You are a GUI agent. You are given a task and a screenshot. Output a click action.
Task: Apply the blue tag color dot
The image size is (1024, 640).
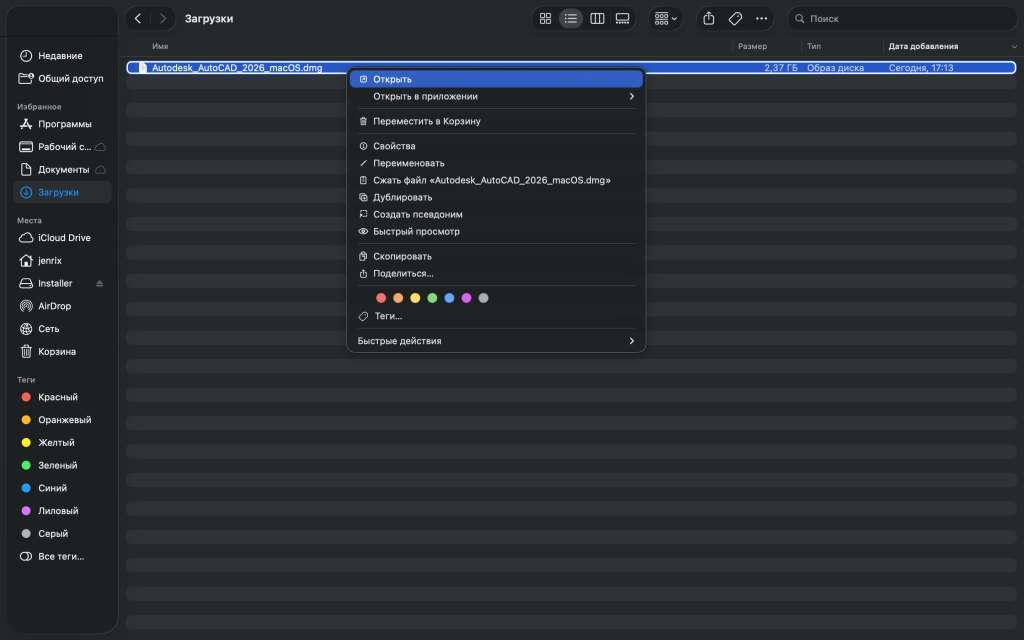tap(449, 298)
